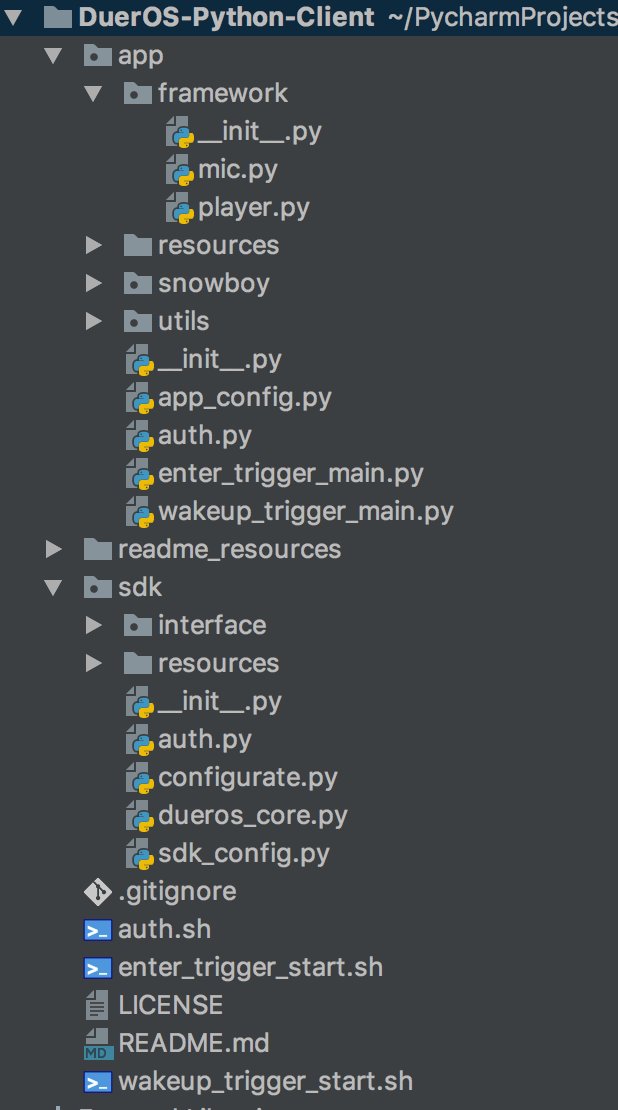
Task: Open the README.md file name
Action: [194, 1043]
